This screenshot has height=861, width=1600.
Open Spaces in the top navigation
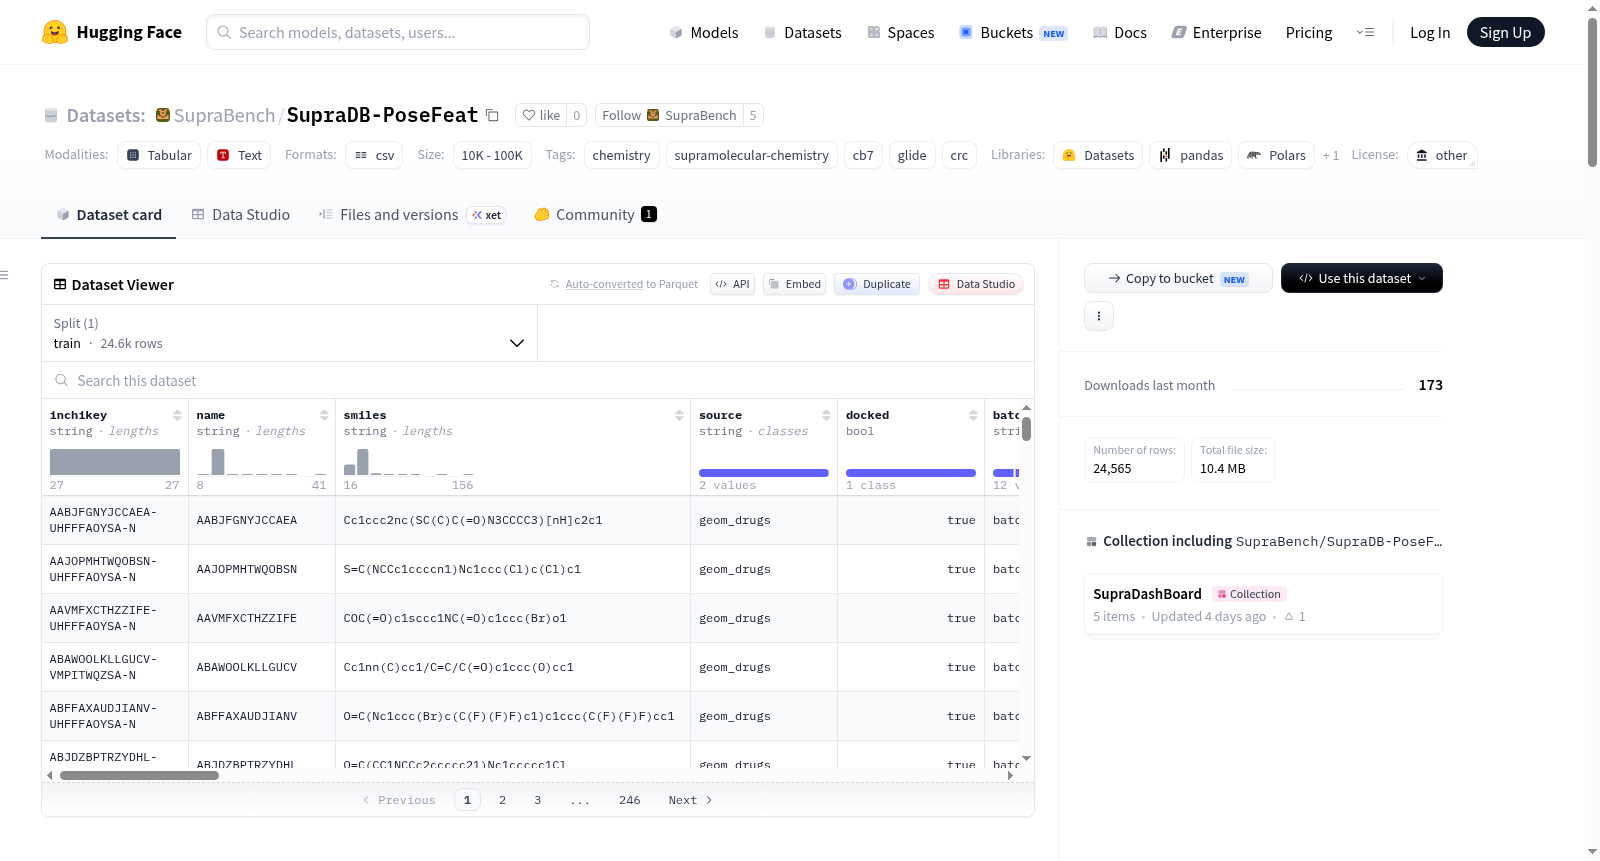(901, 33)
